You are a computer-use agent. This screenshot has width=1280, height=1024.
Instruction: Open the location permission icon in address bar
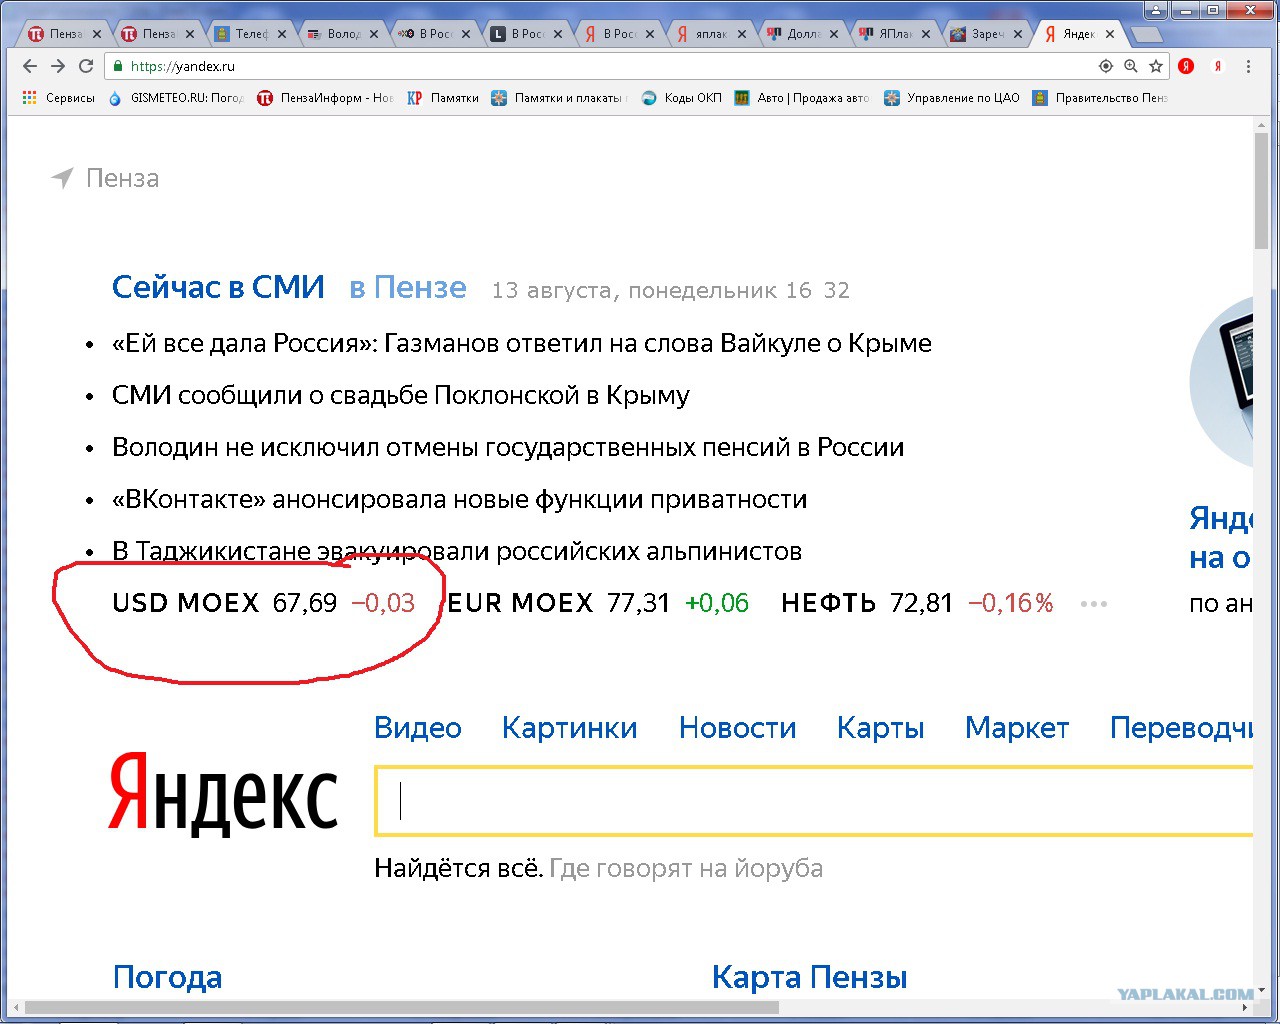click(x=1105, y=66)
